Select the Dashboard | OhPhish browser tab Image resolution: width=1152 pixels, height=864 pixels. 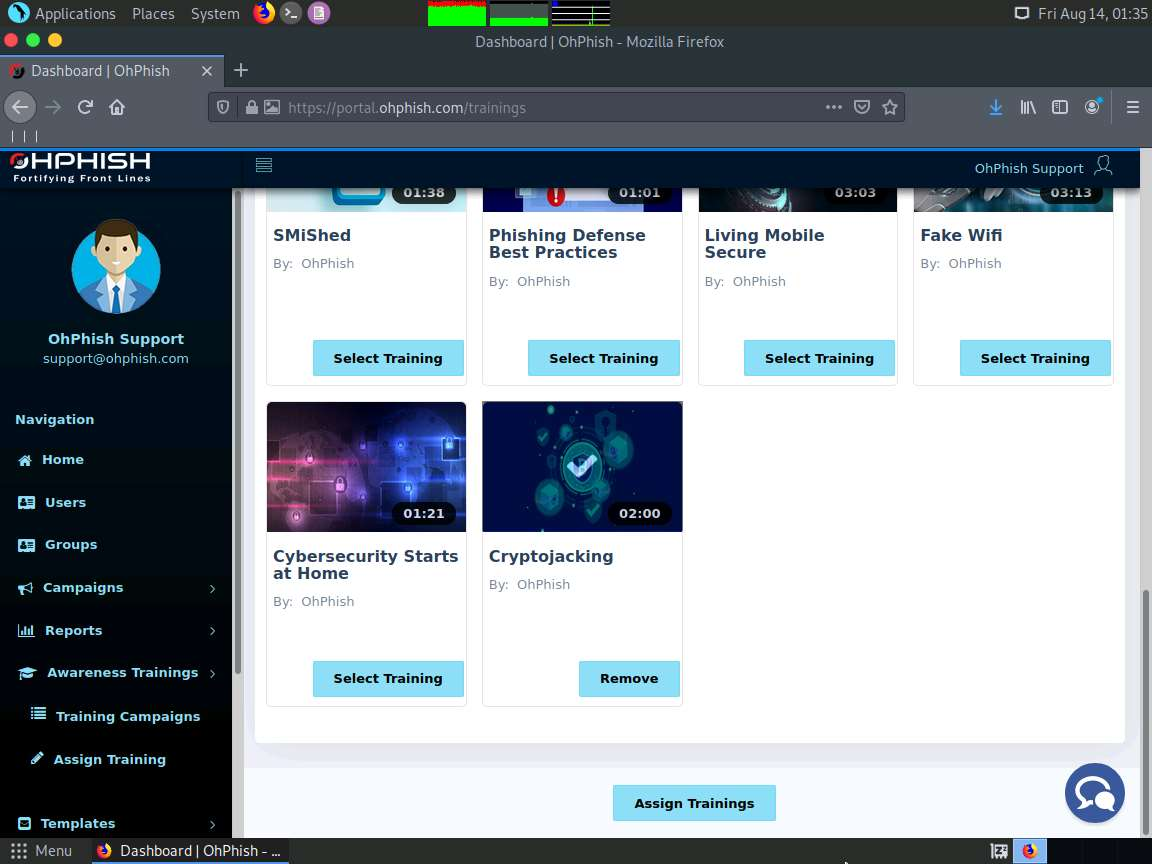click(x=112, y=71)
